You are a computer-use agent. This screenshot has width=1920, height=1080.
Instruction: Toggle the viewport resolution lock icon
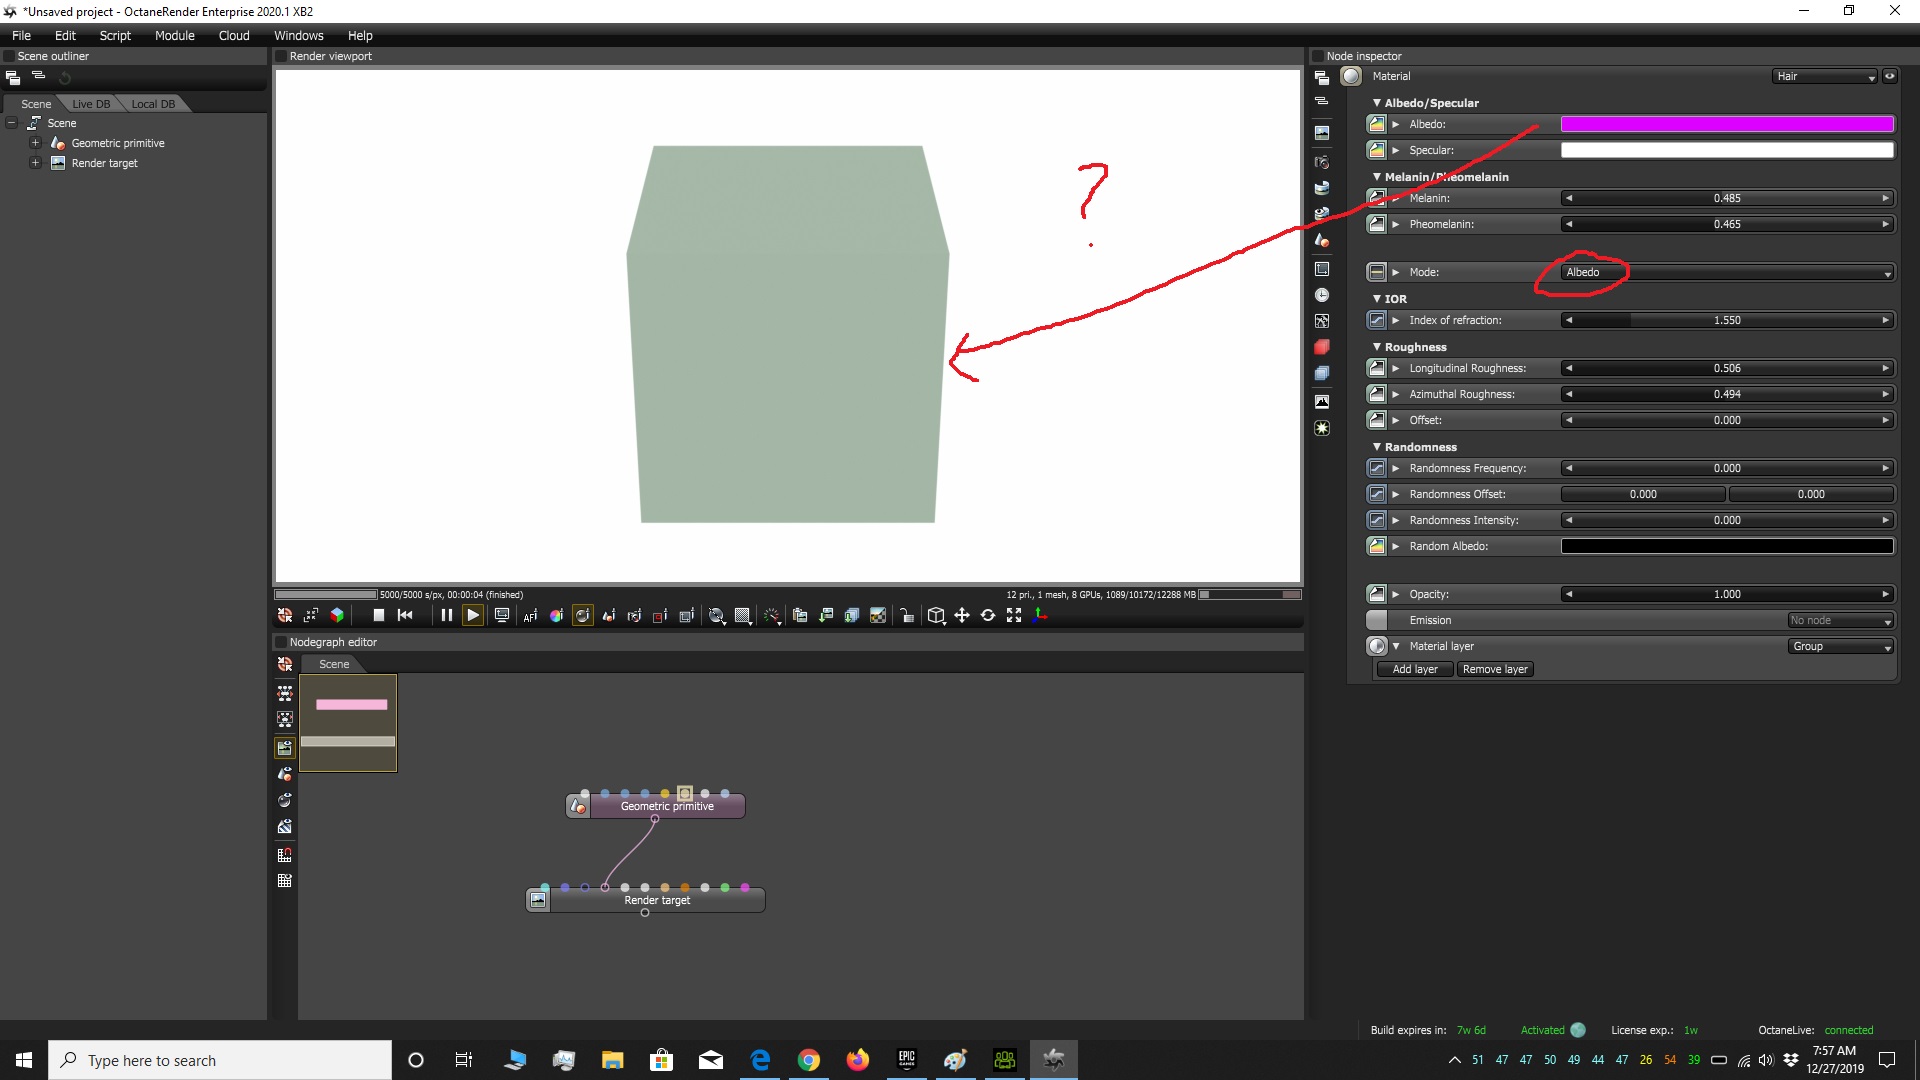point(906,616)
